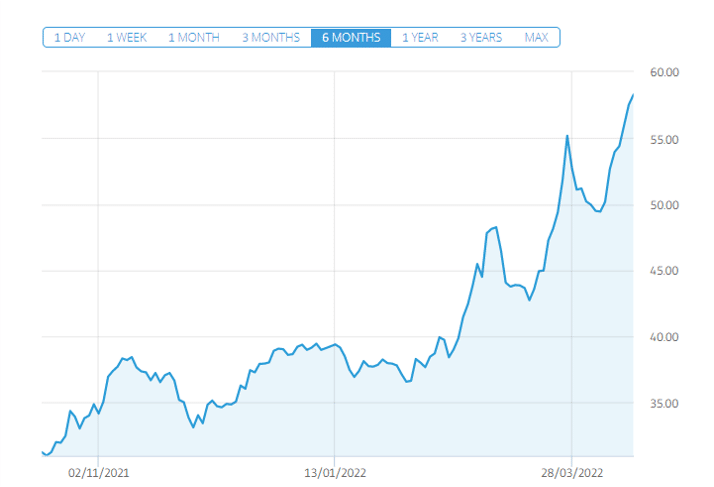The image size is (714, 487).
Task: Click the active 6 MONTHS tab
Action: (x=351, y=37)
